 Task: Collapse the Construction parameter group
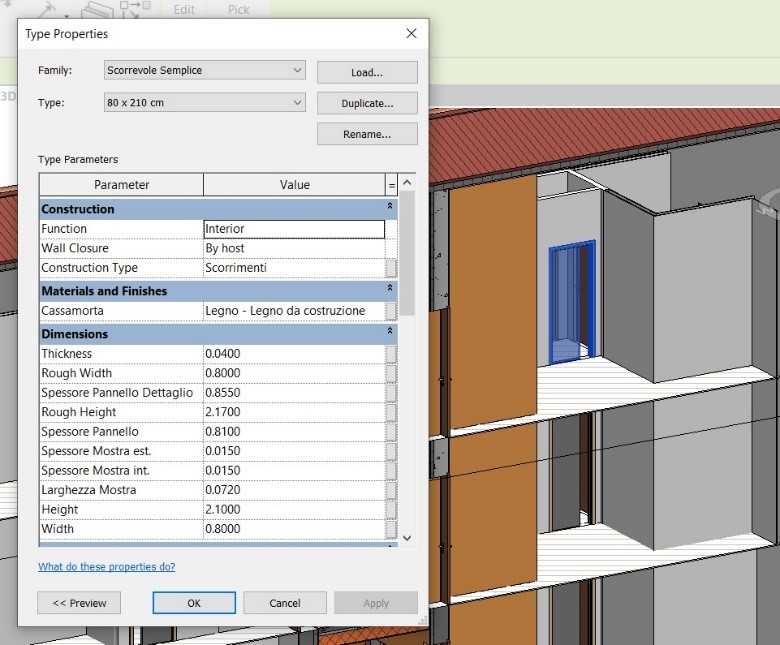point(390,206)
